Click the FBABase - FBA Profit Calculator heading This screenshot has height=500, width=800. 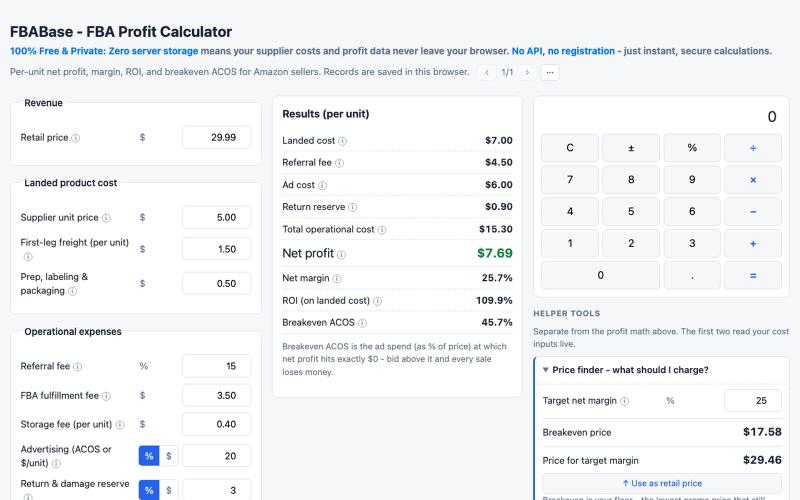point(121,32)
